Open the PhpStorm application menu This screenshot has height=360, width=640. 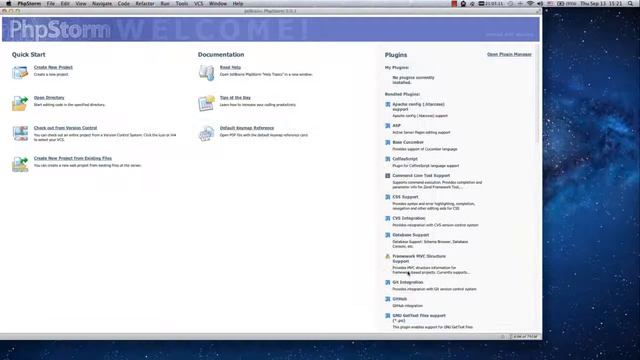point(29,4)
